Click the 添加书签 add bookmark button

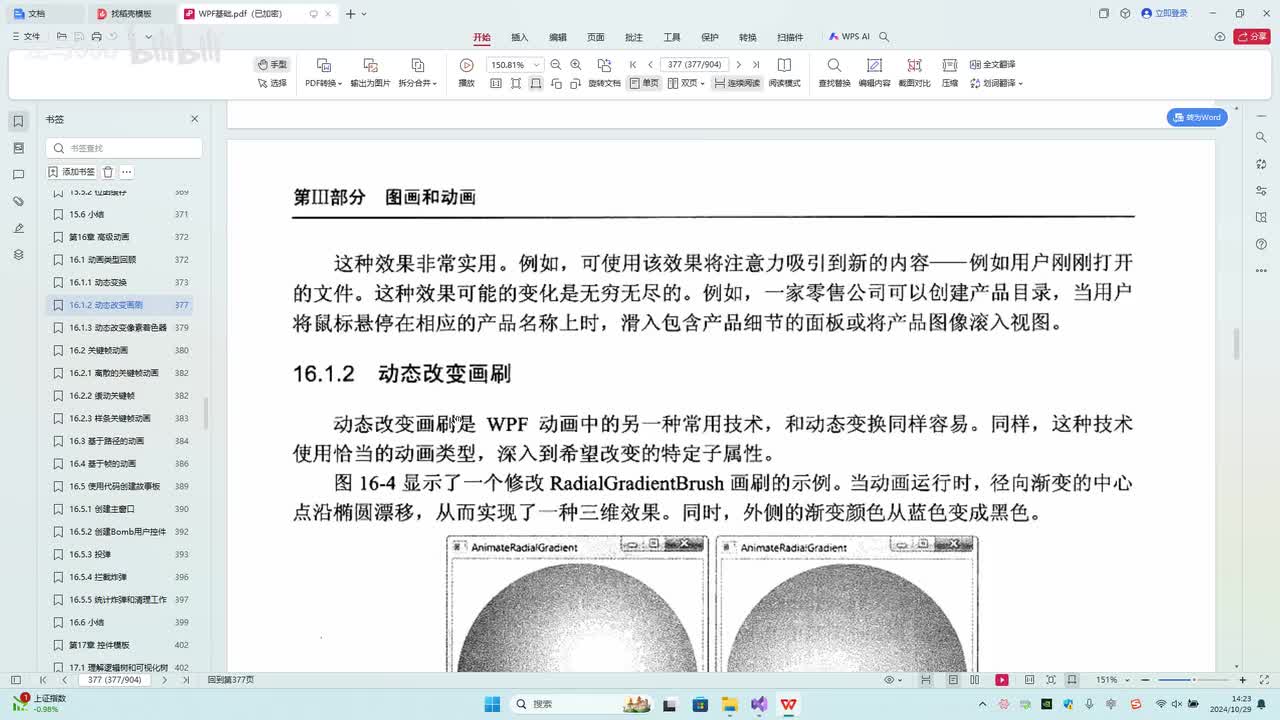point(72,172)
